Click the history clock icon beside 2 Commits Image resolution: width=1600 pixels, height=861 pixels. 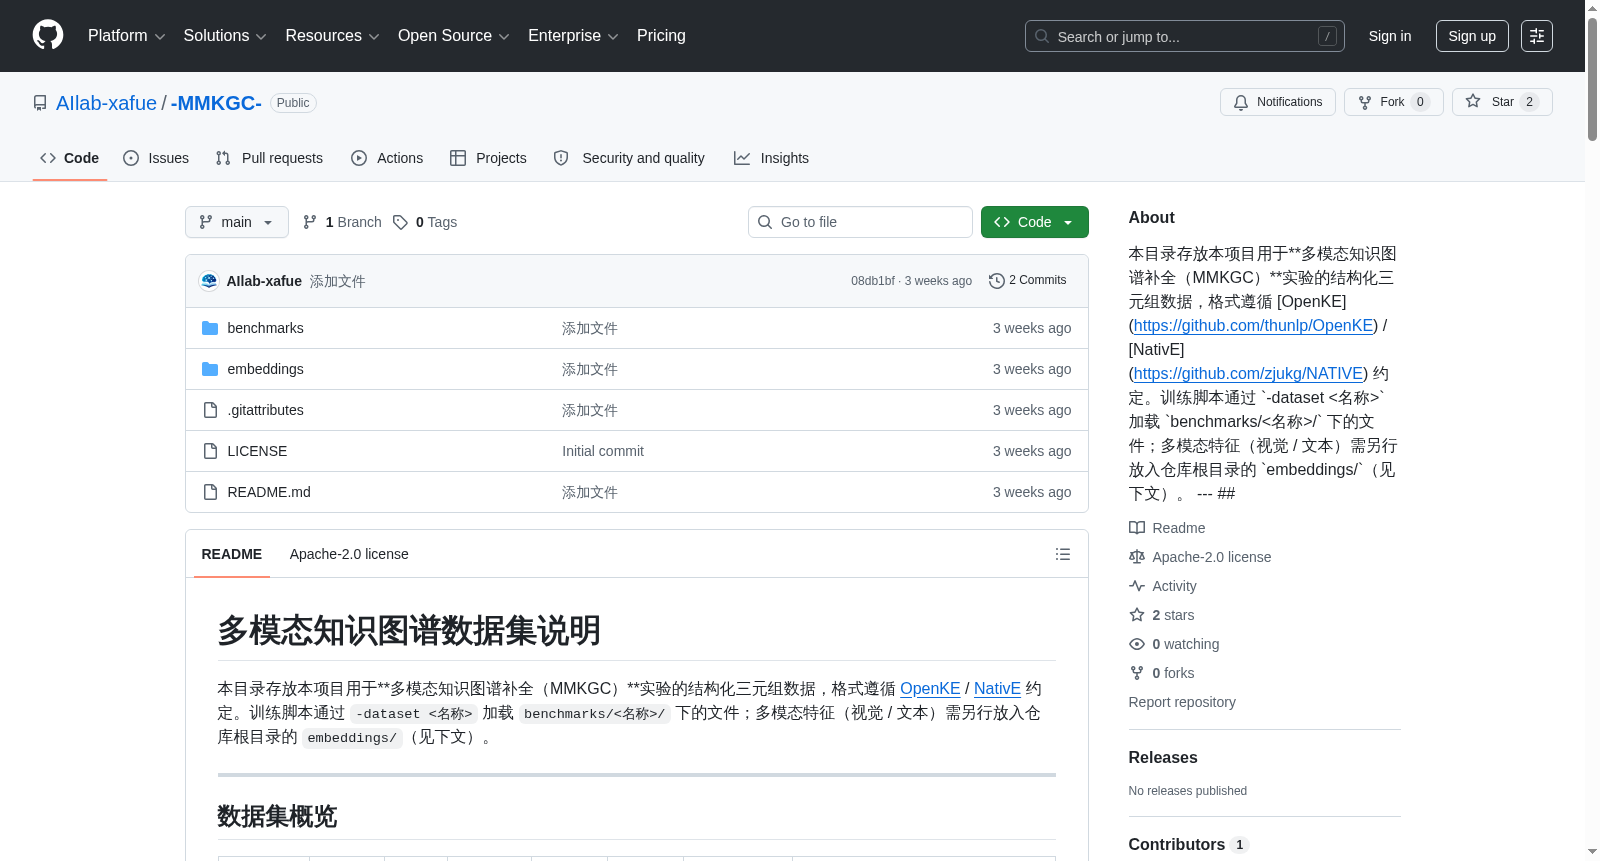[x=996, y=281]
